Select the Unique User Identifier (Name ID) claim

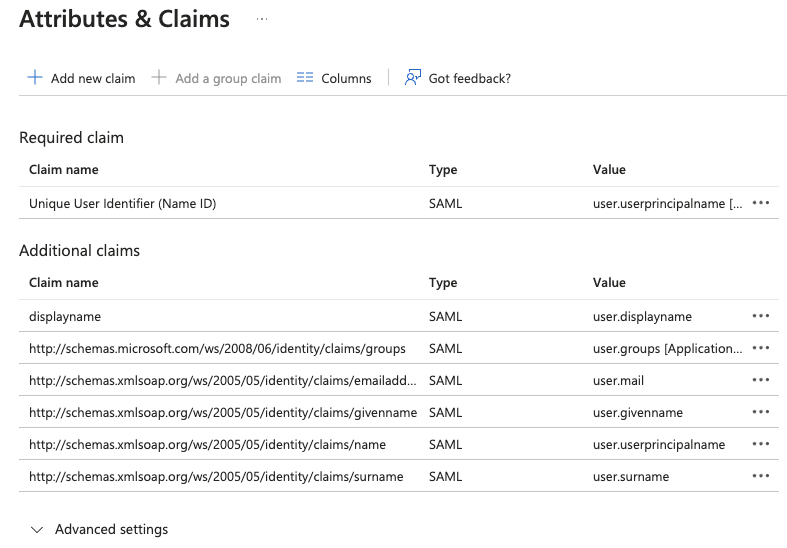(x=122, y=203)
